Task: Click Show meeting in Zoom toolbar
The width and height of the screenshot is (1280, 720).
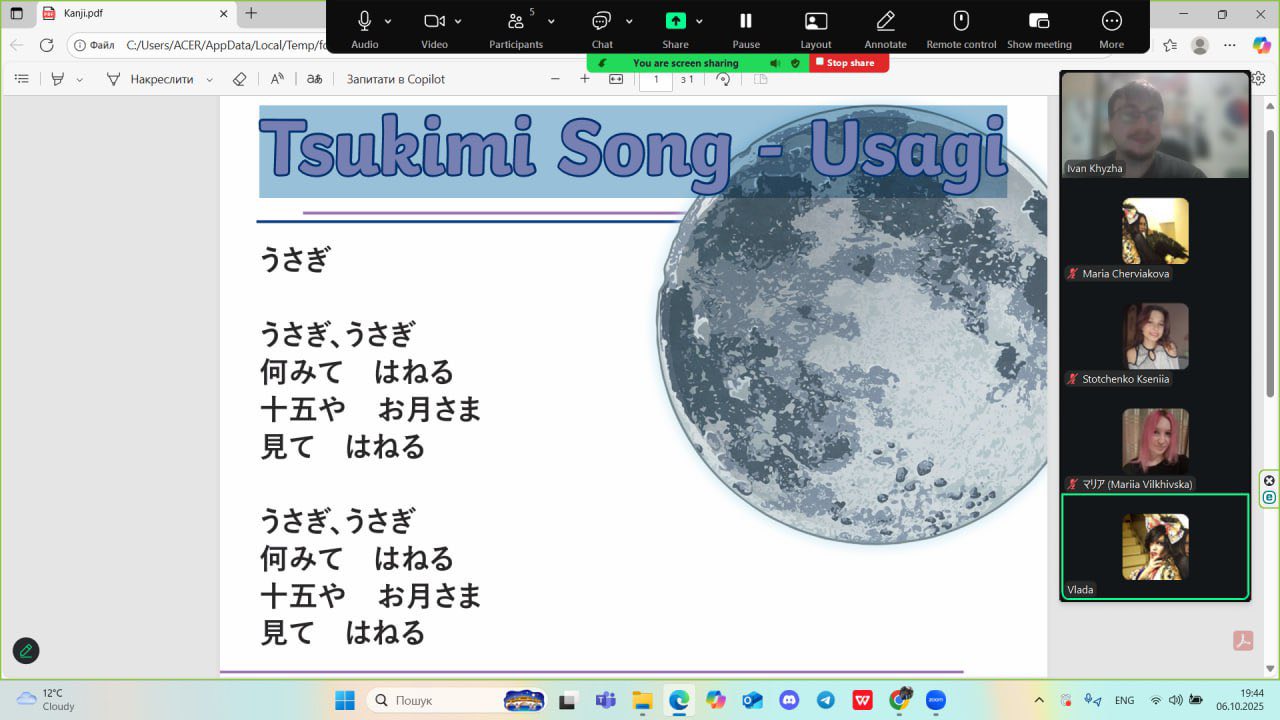Action: coord(1039,22)
